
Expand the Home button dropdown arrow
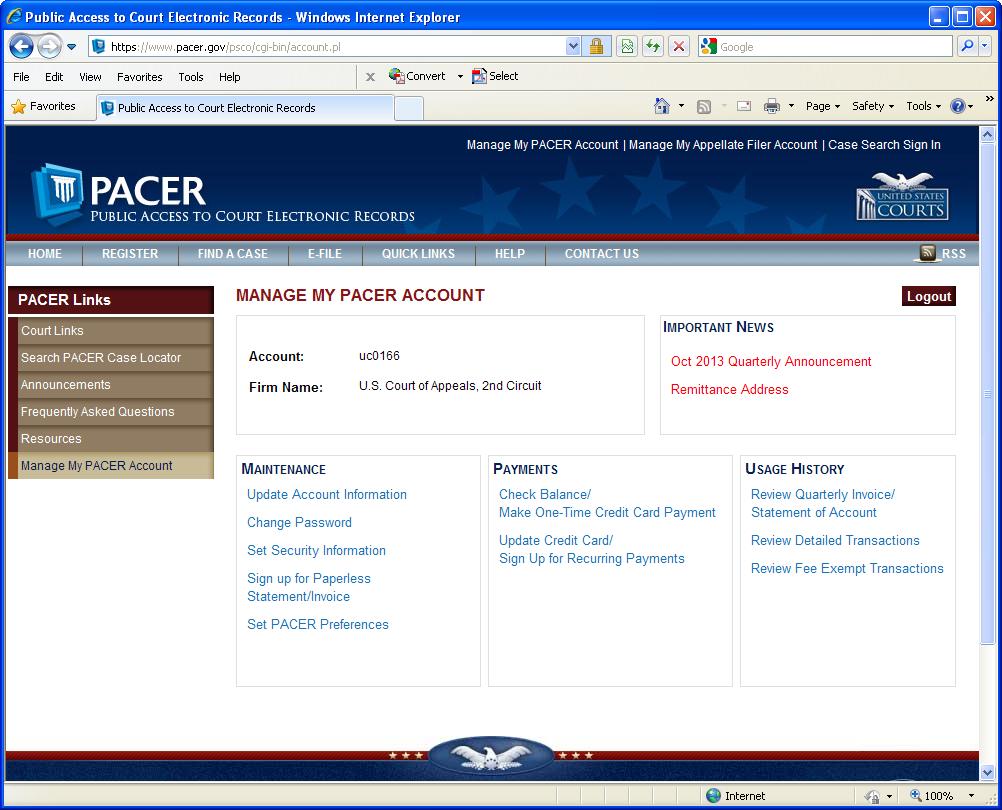(681, 106)
